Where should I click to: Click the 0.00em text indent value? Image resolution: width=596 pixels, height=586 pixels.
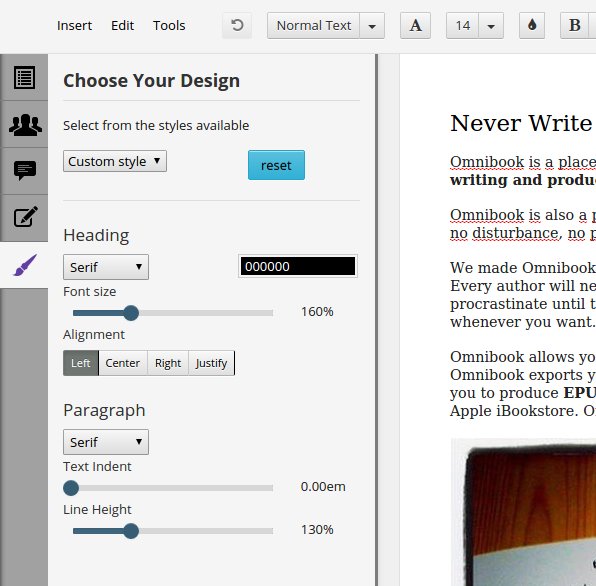pos(323,486)
